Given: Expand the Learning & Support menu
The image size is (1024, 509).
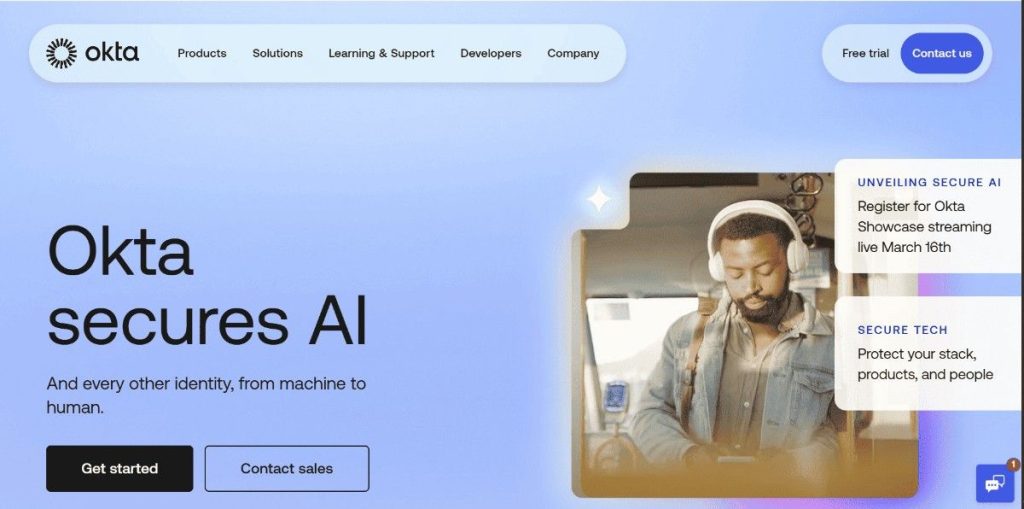Looking at the screenshot, I should pyautogui.click(x=381, y=54).
